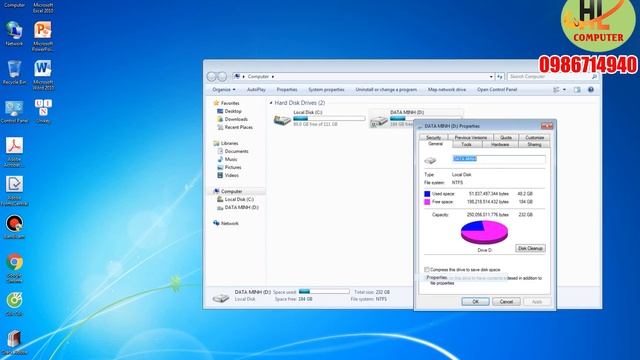
Task: Click the blue Used space color box
Action: pos(427,194)
